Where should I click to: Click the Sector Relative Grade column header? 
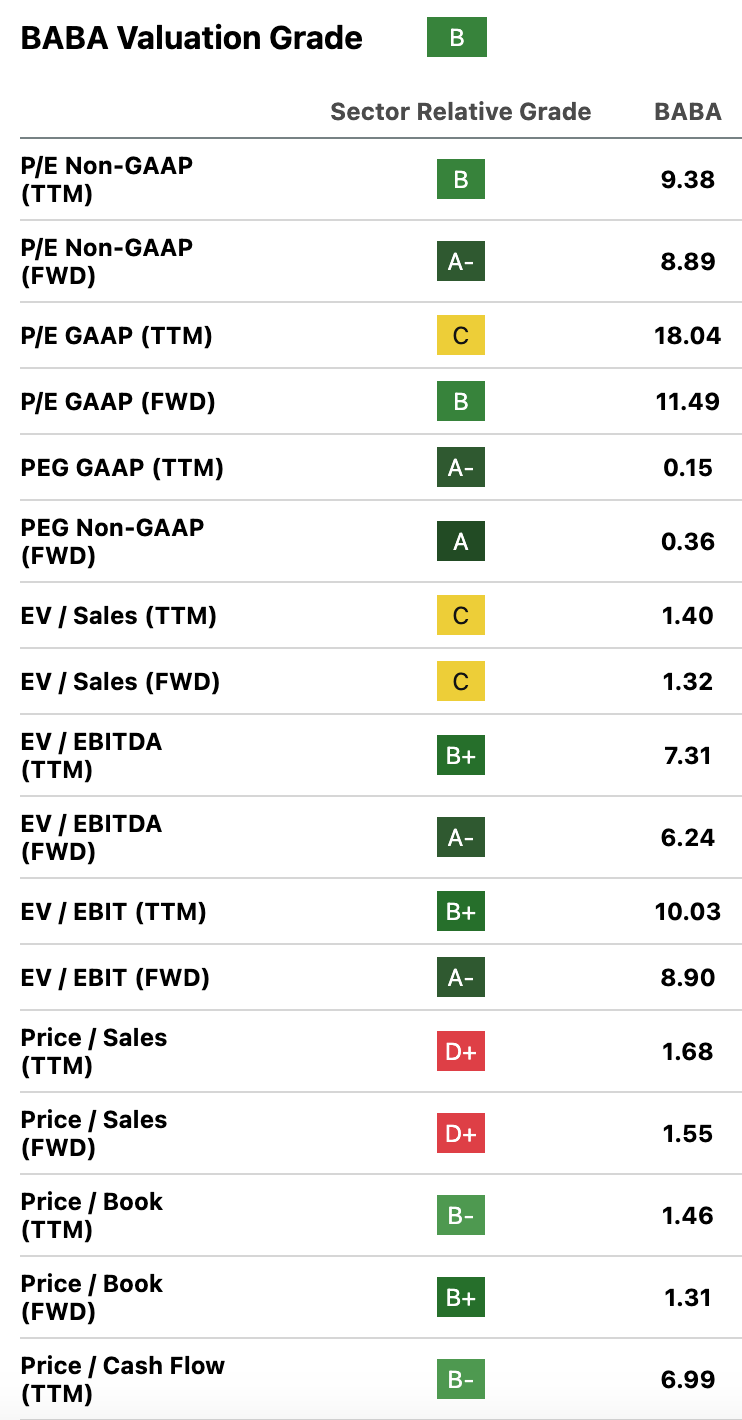460,111
